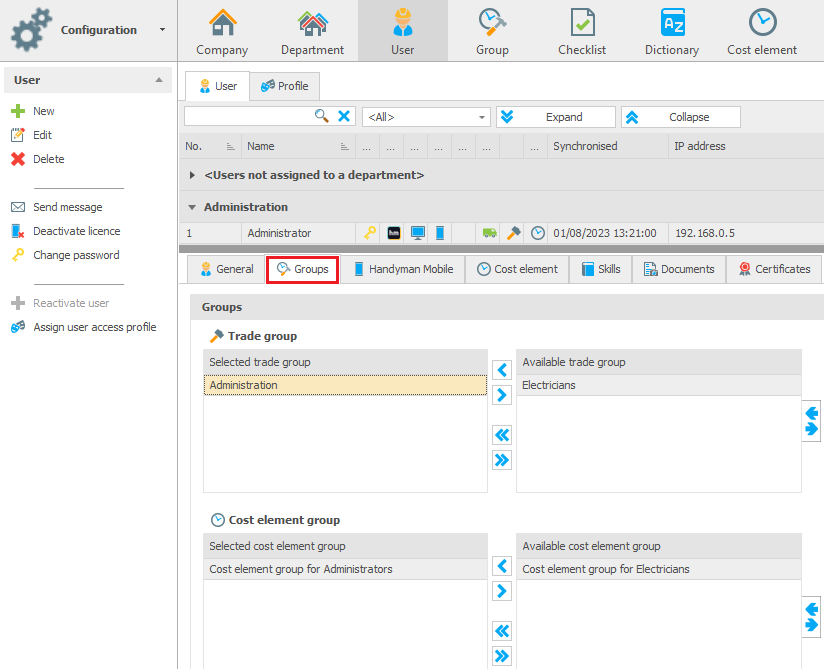Open the Certificates tab
Viewport: 824px width, 669px height.
[774, 269]
